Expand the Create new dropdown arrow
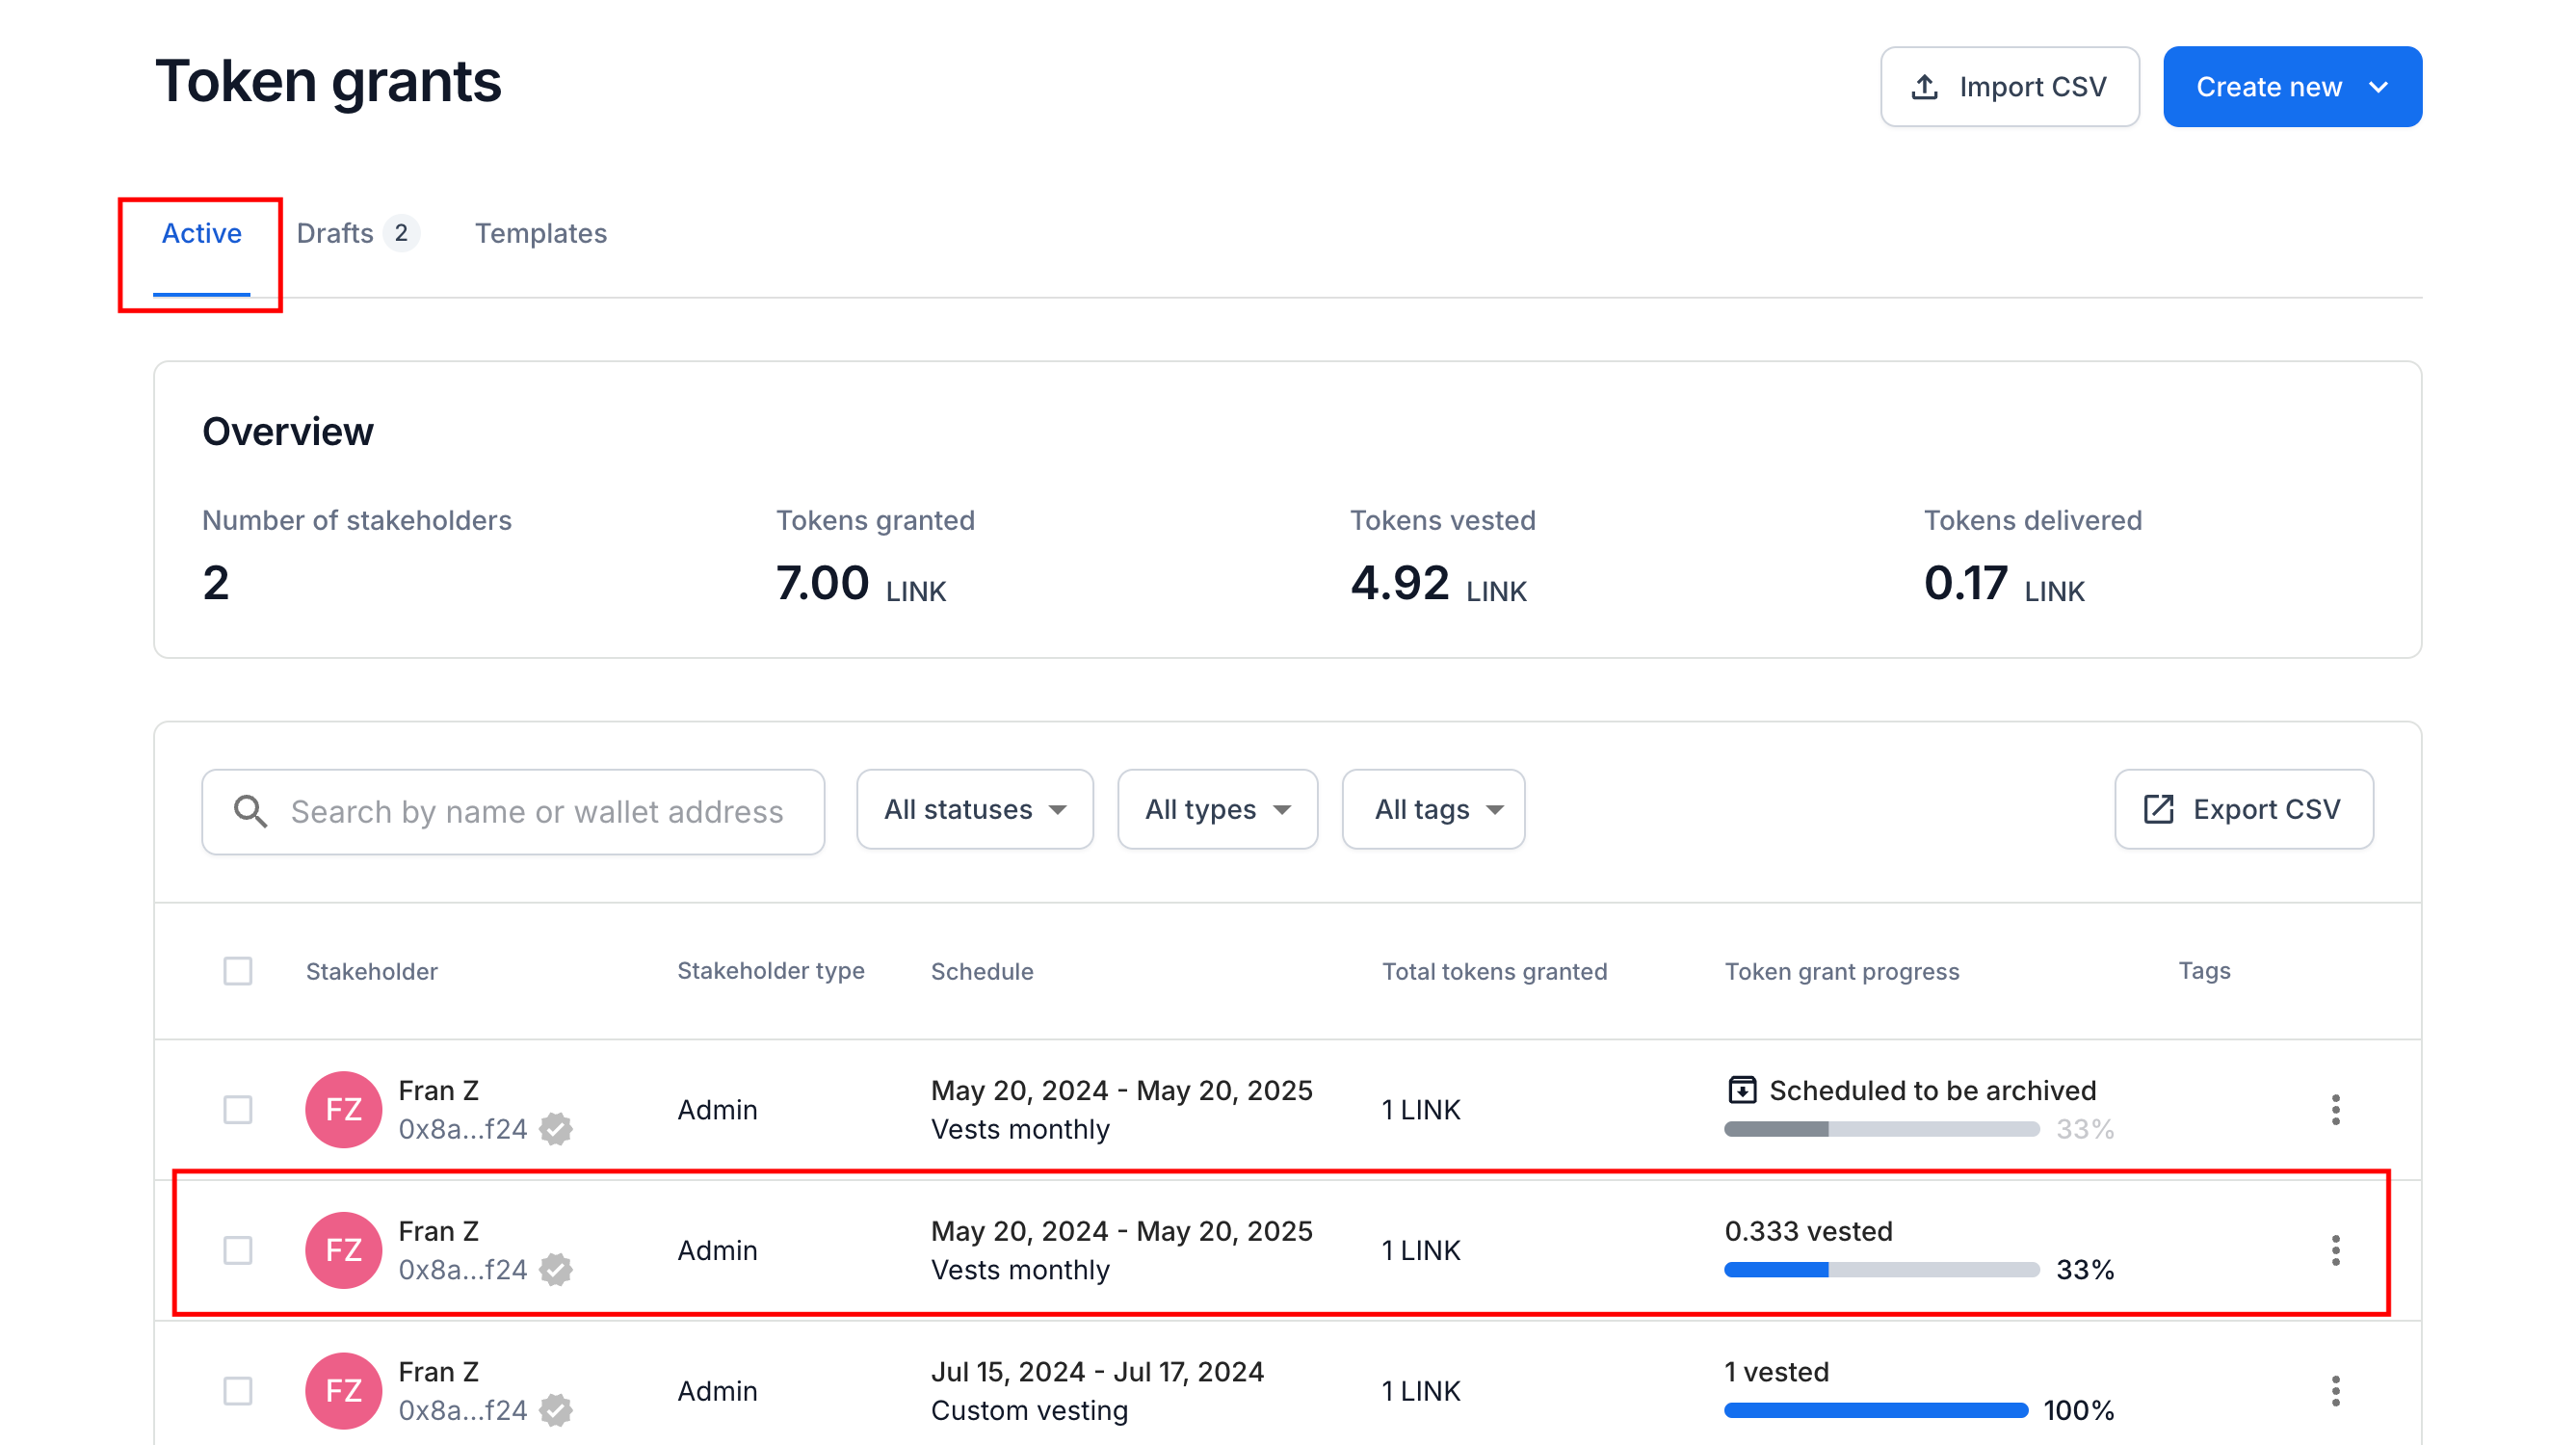Viewport: 2576px width, 1445px height. click(x=2378, y=87)
